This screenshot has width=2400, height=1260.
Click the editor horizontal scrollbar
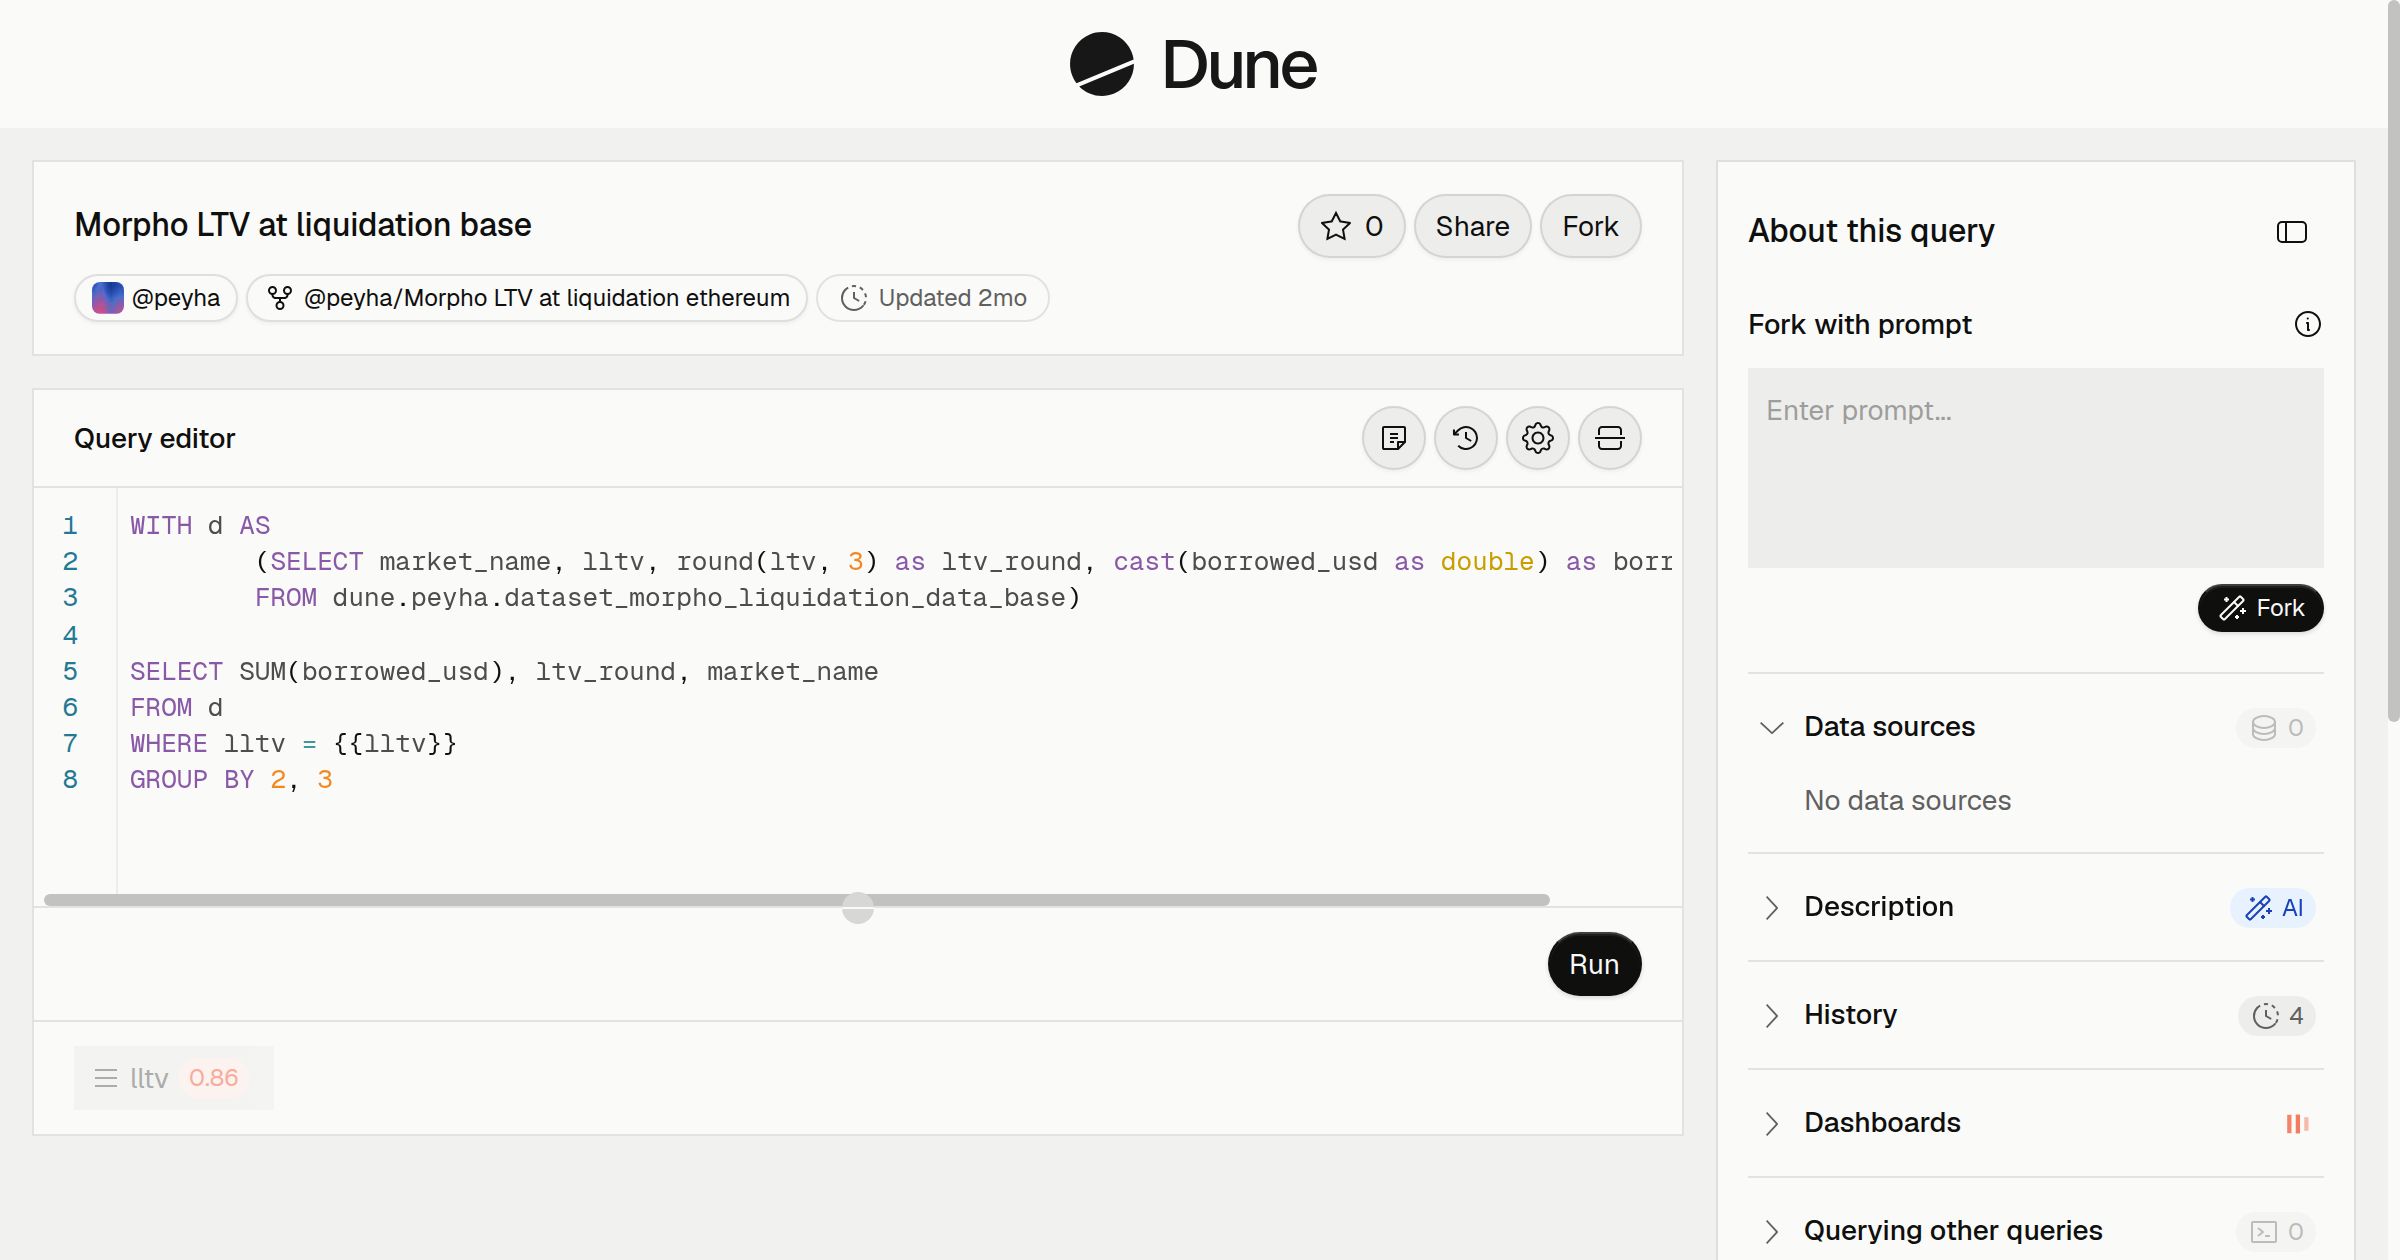796,900
